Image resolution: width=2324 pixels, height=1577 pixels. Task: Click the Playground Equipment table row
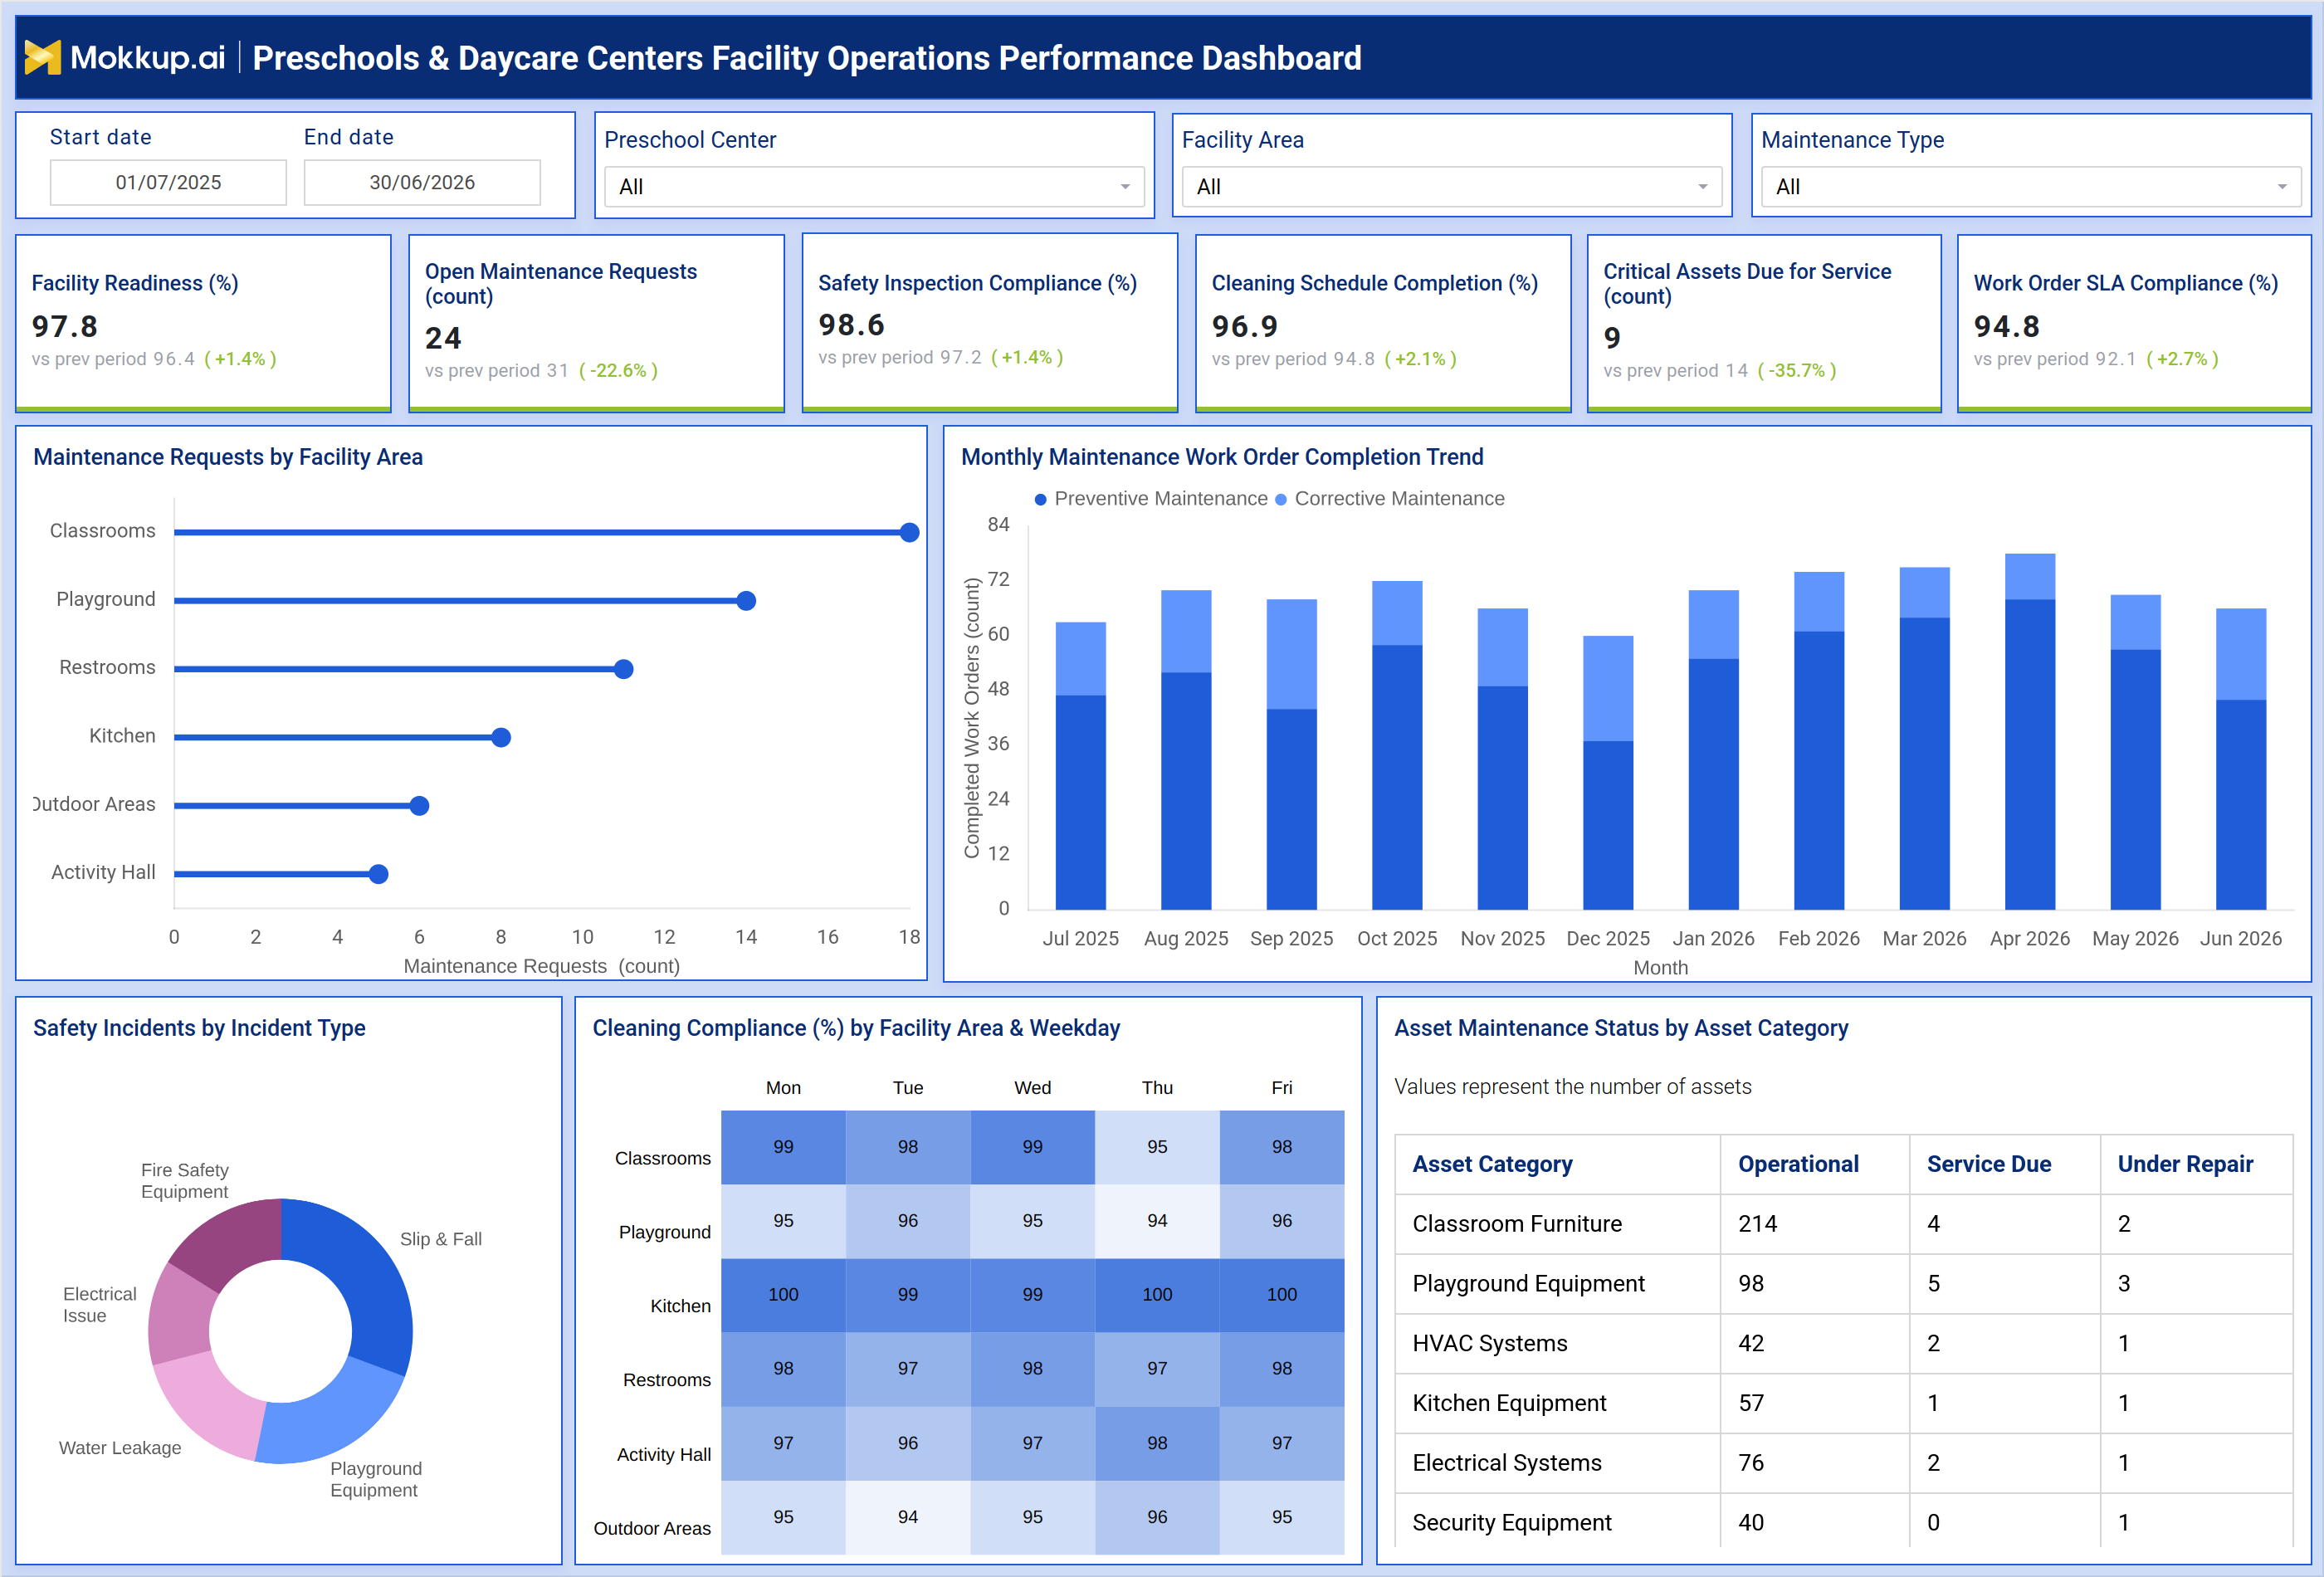[x=1843, y=1284]
